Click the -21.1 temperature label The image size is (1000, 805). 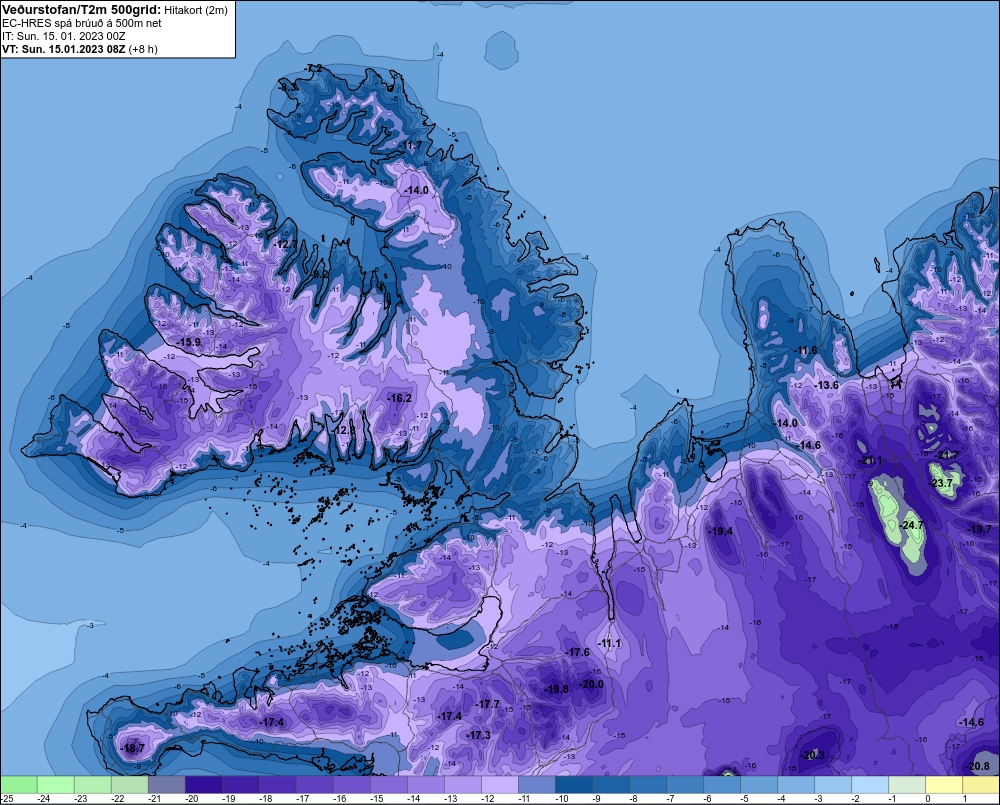[871, 460]
